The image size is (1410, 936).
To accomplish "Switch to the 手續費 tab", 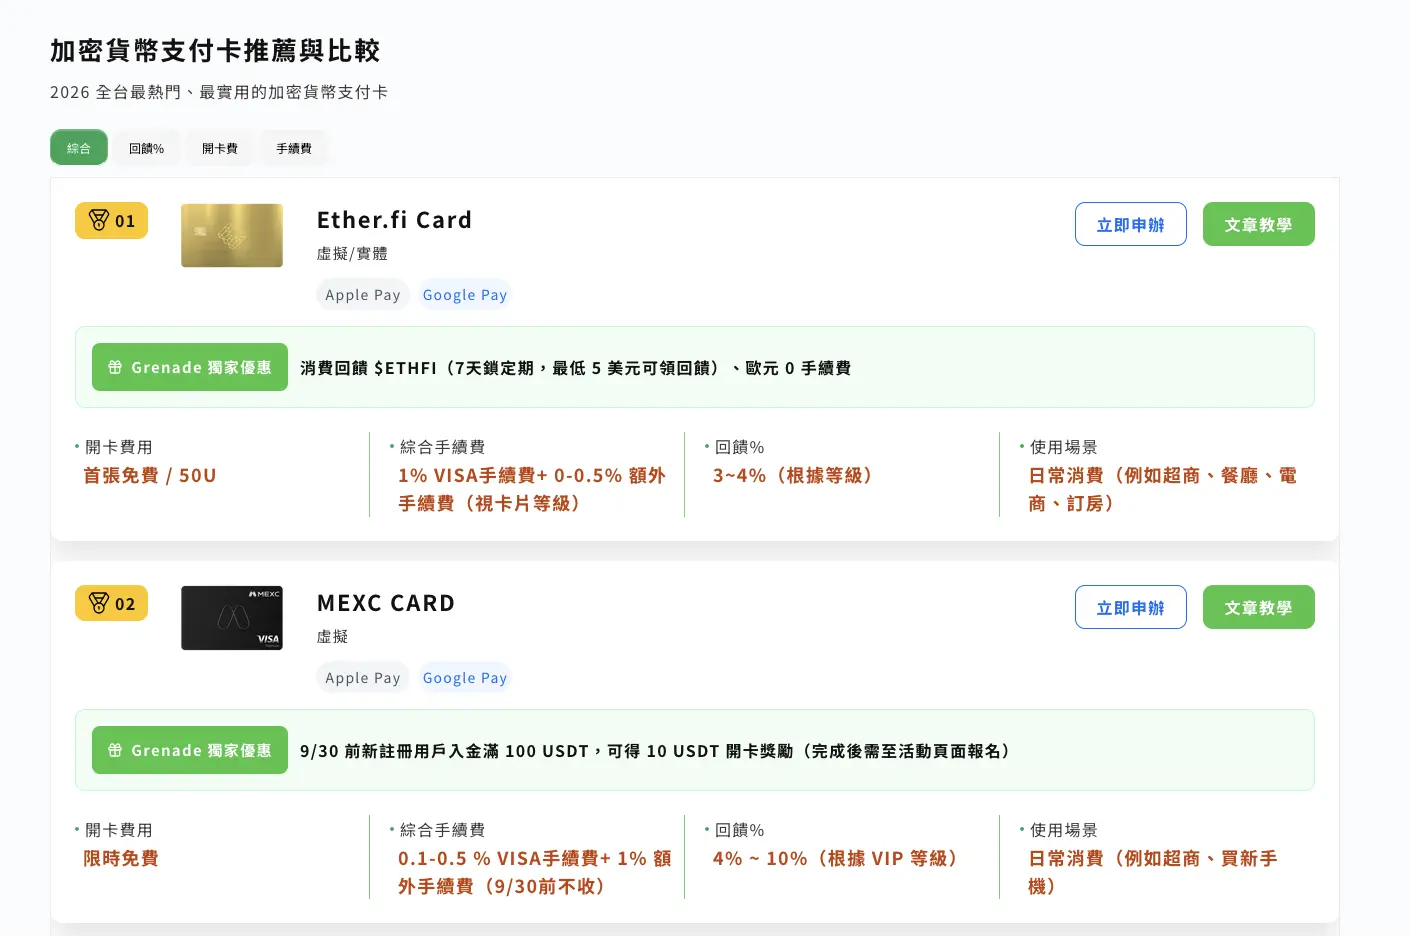I will point(294,148).
